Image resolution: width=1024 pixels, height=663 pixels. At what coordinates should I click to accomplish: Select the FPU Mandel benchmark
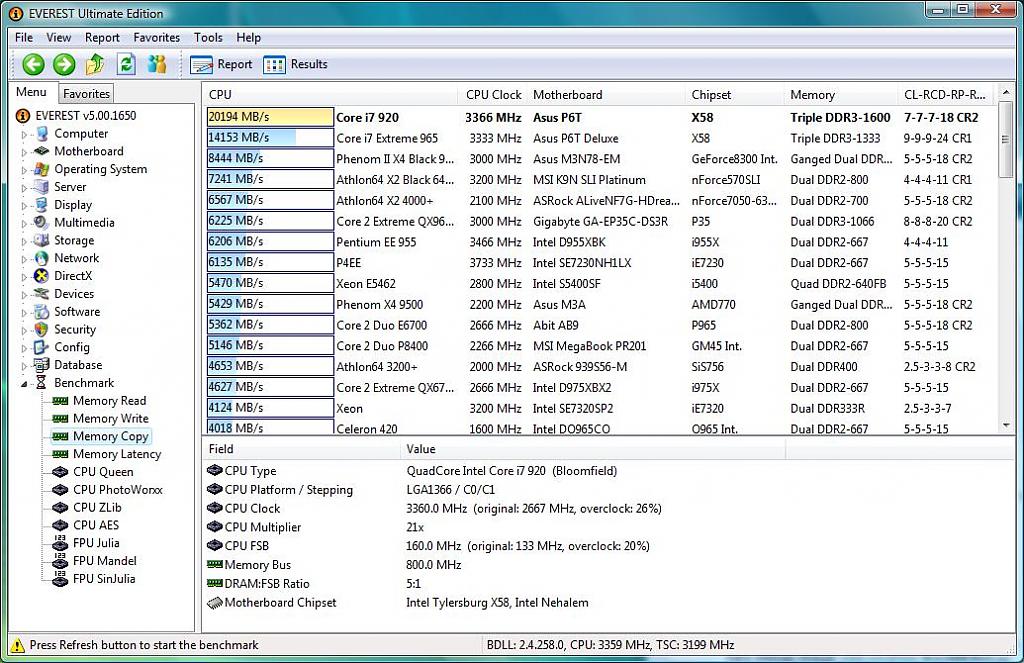tap(104, 560)
